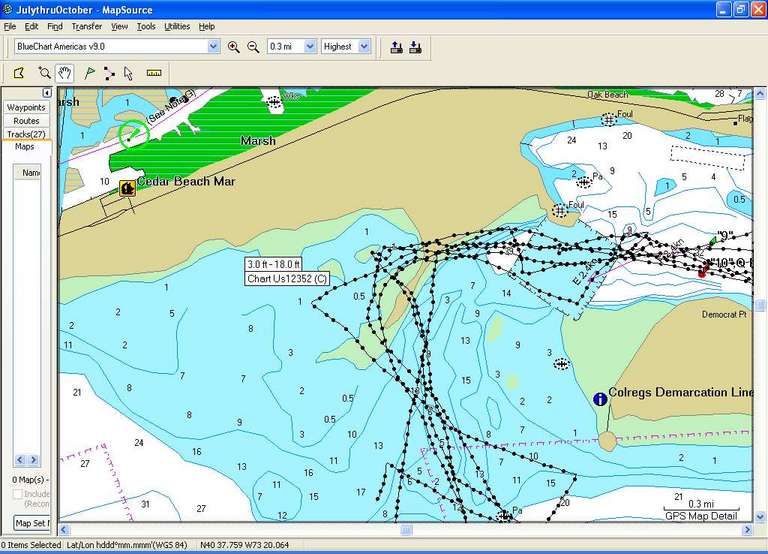Click the Send to Device icon
The width and height of the screenshot is (768, 554).
point(397,47)
